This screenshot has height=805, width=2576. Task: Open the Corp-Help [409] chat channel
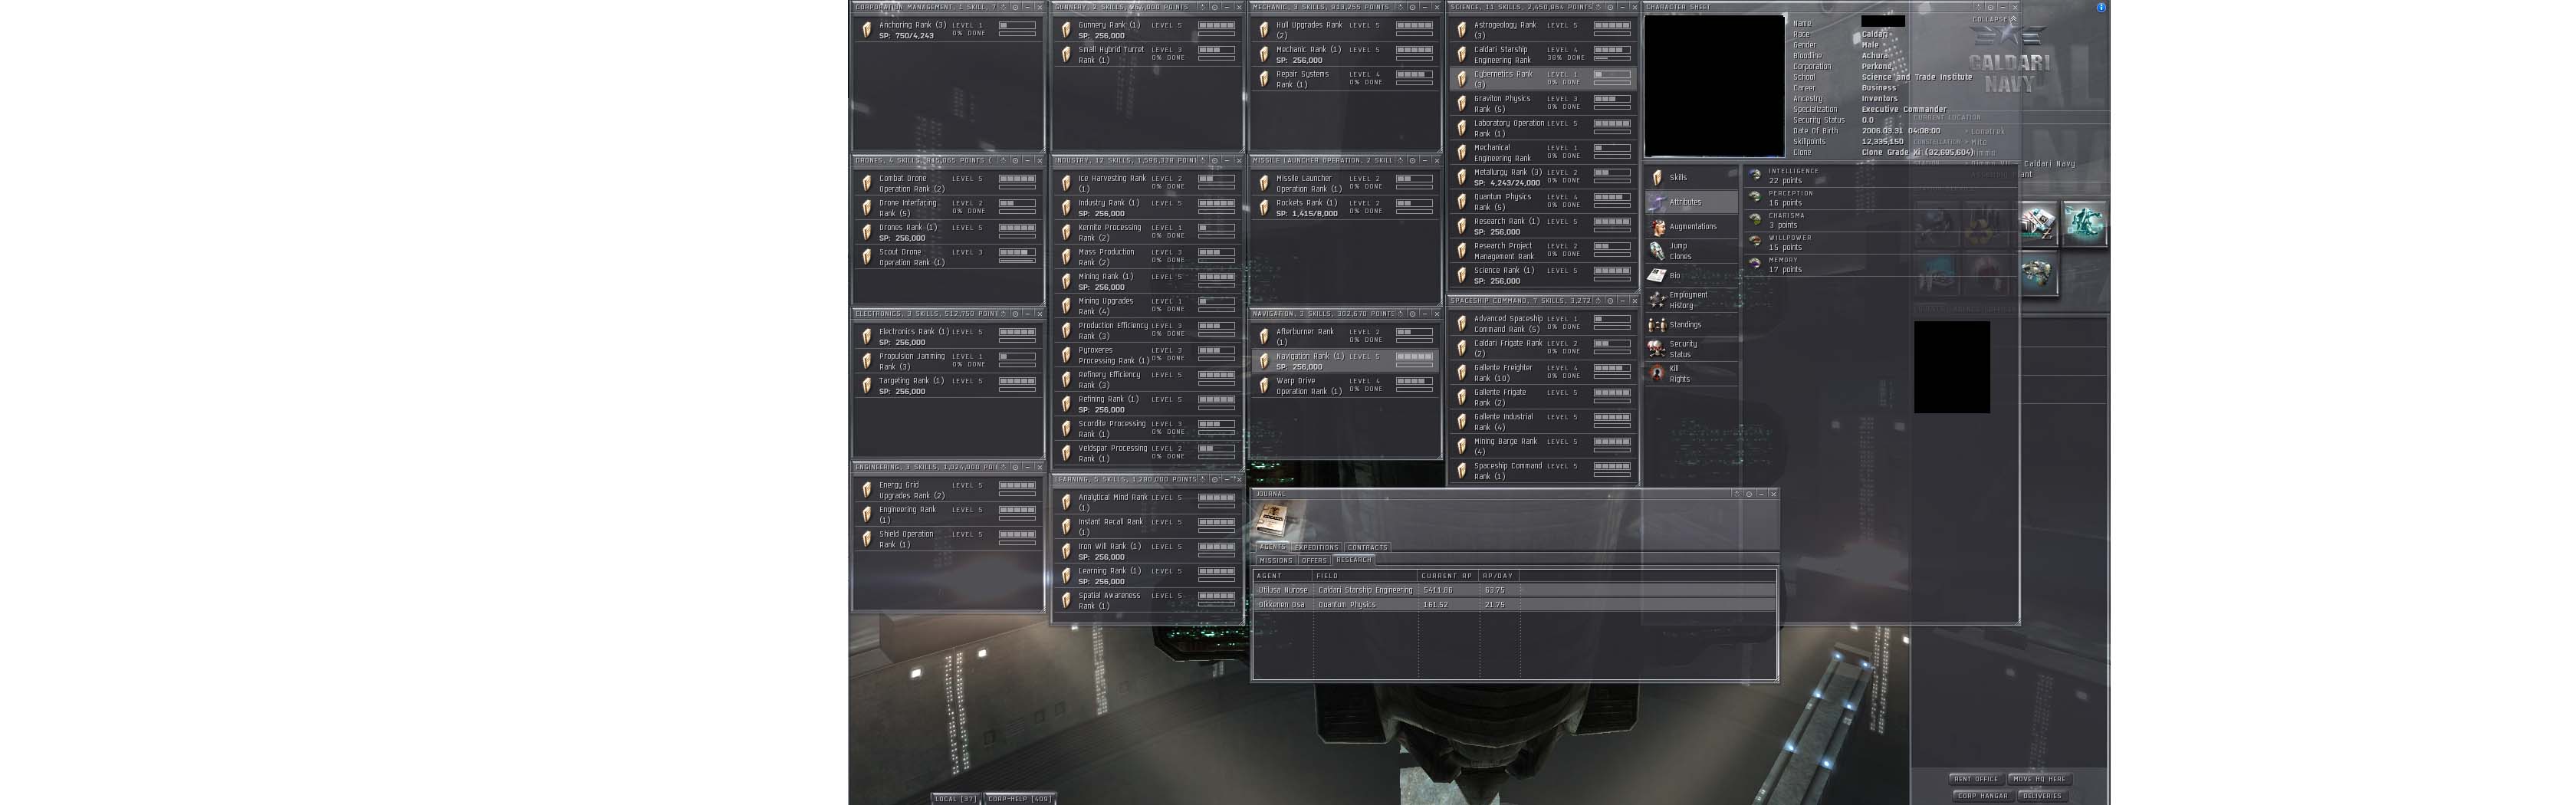click(x=1020, y=799)
